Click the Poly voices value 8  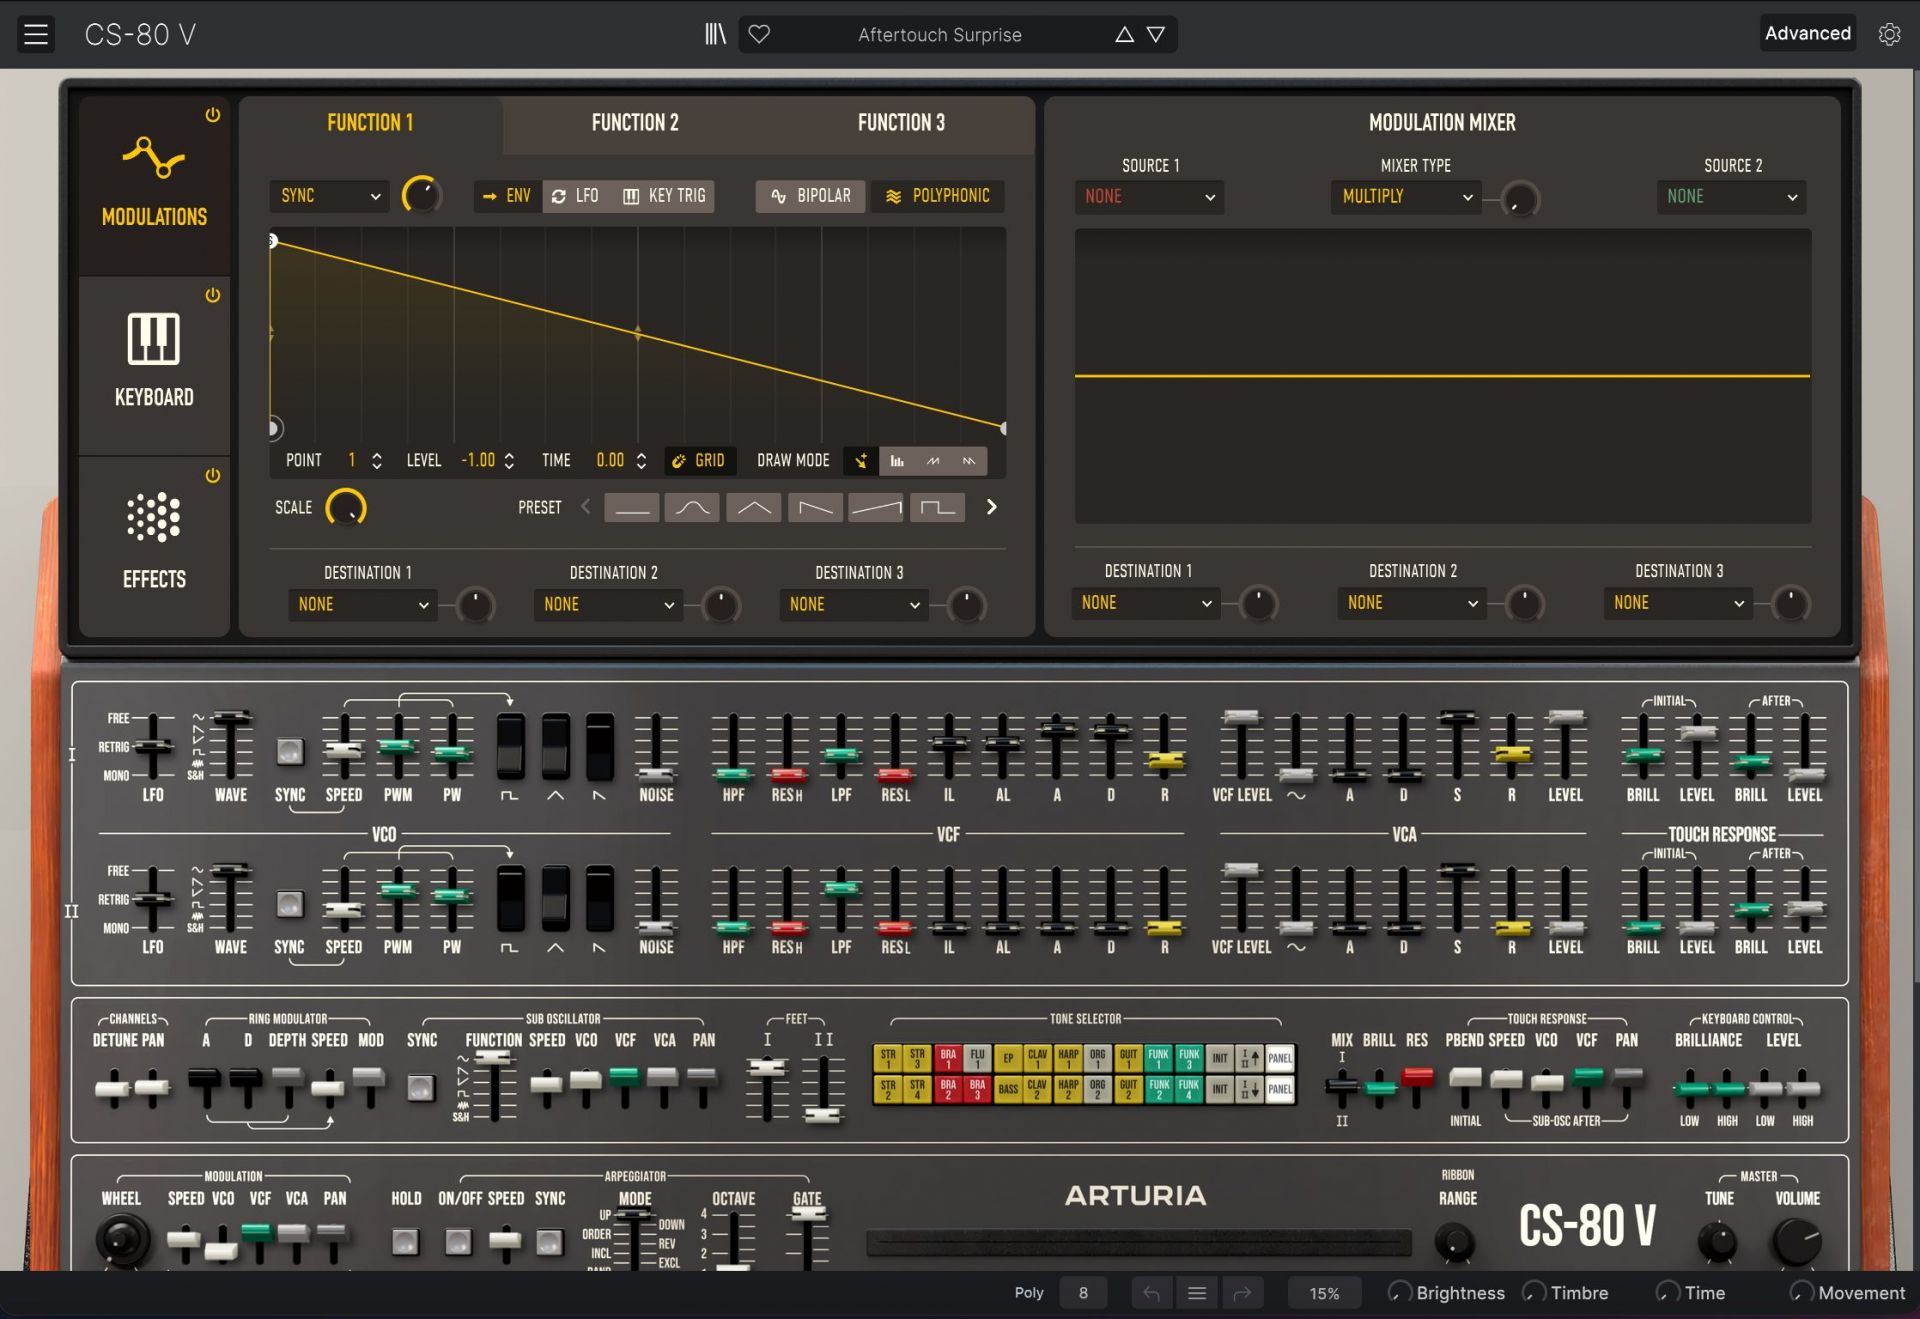pyautogui.click(x=1083, y=1293)
